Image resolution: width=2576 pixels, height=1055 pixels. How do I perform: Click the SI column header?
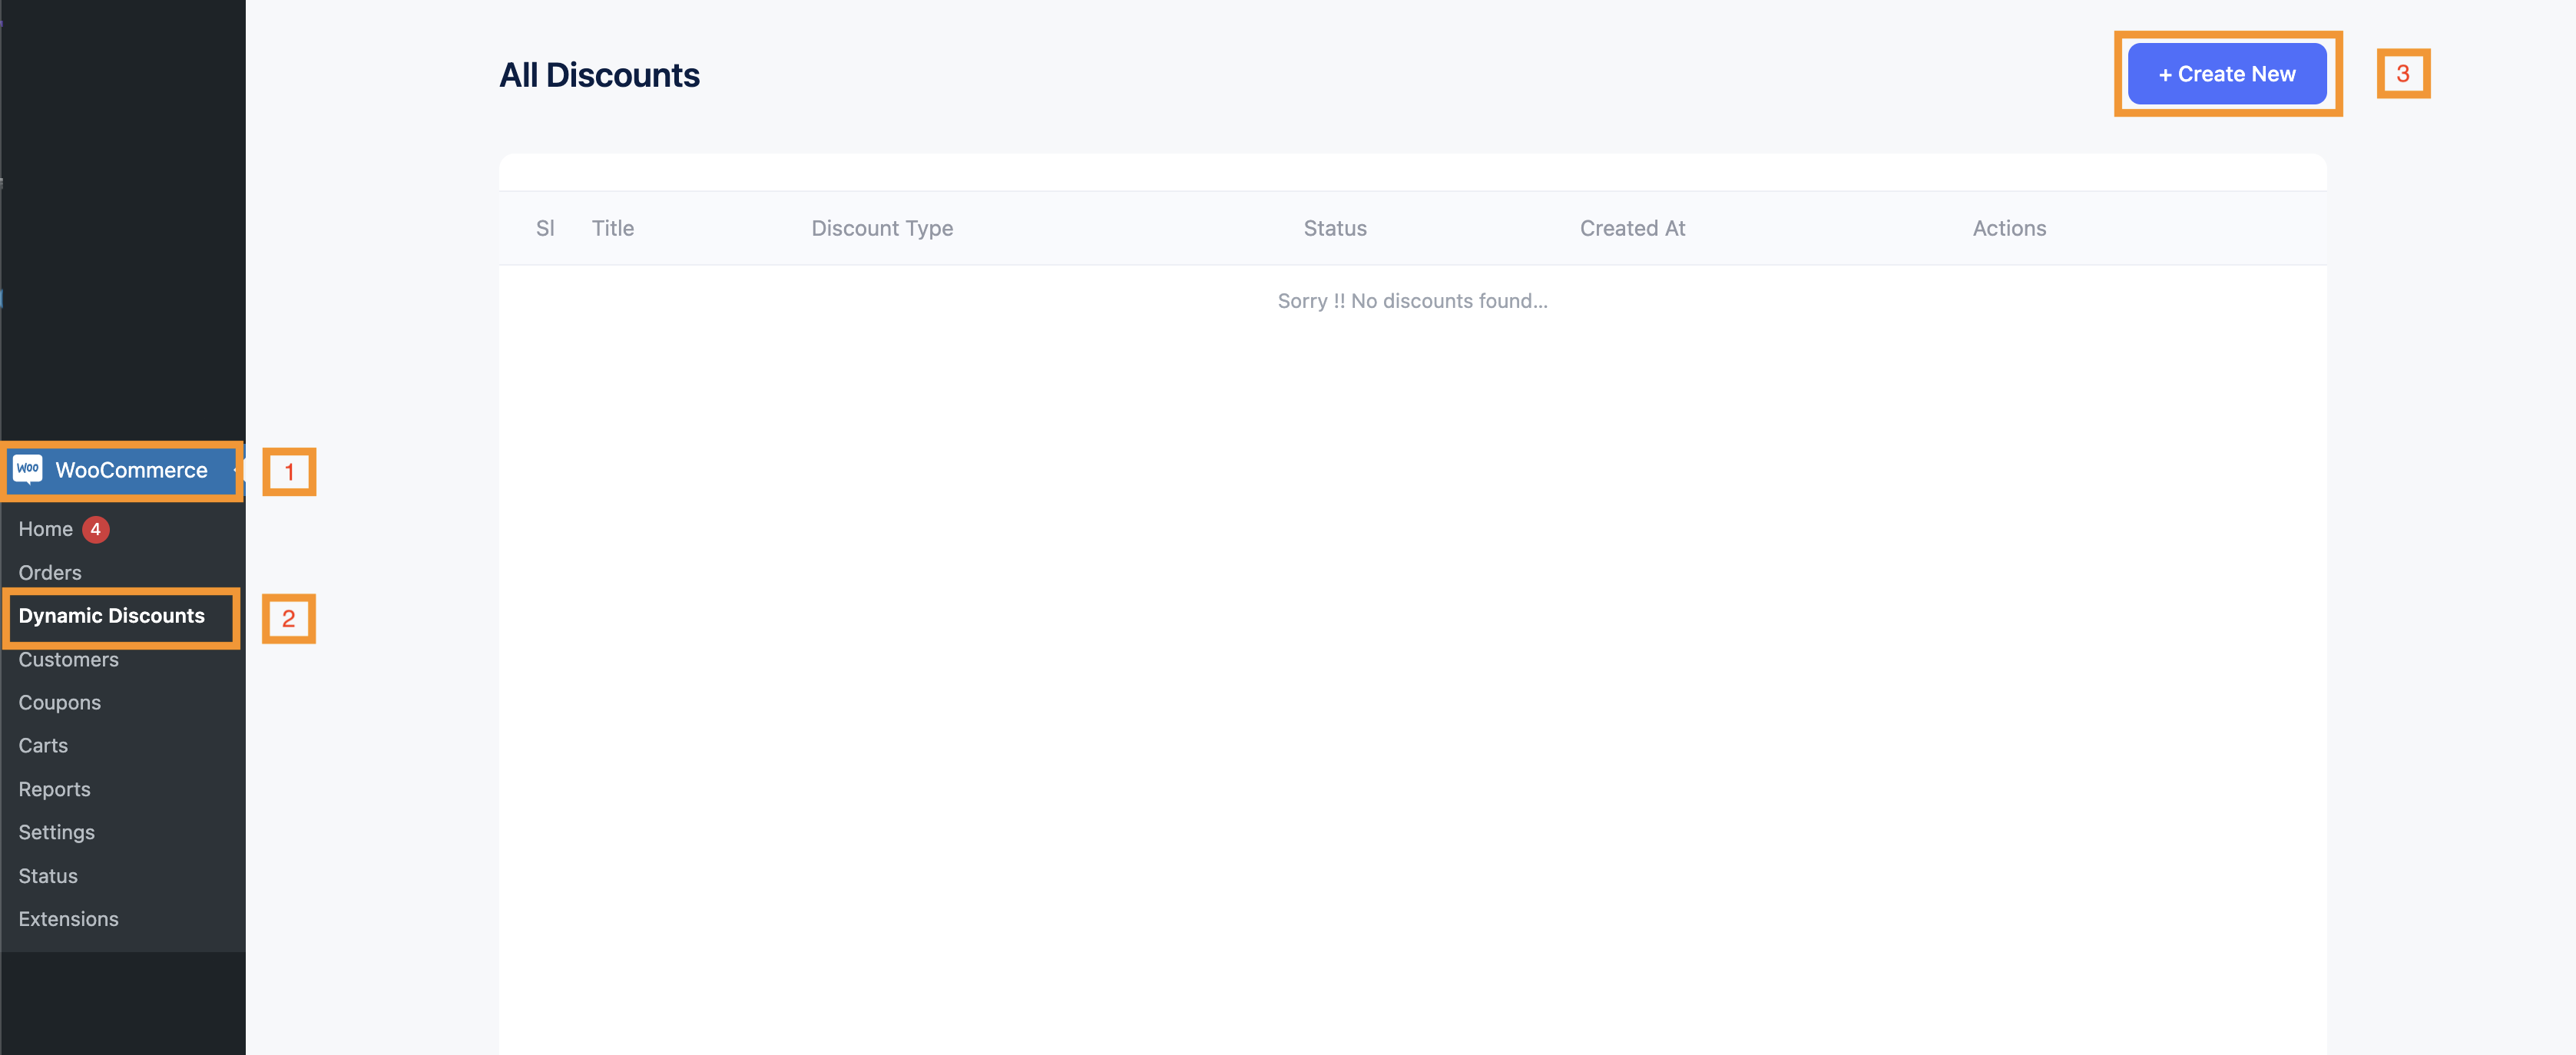pos(544,228)
